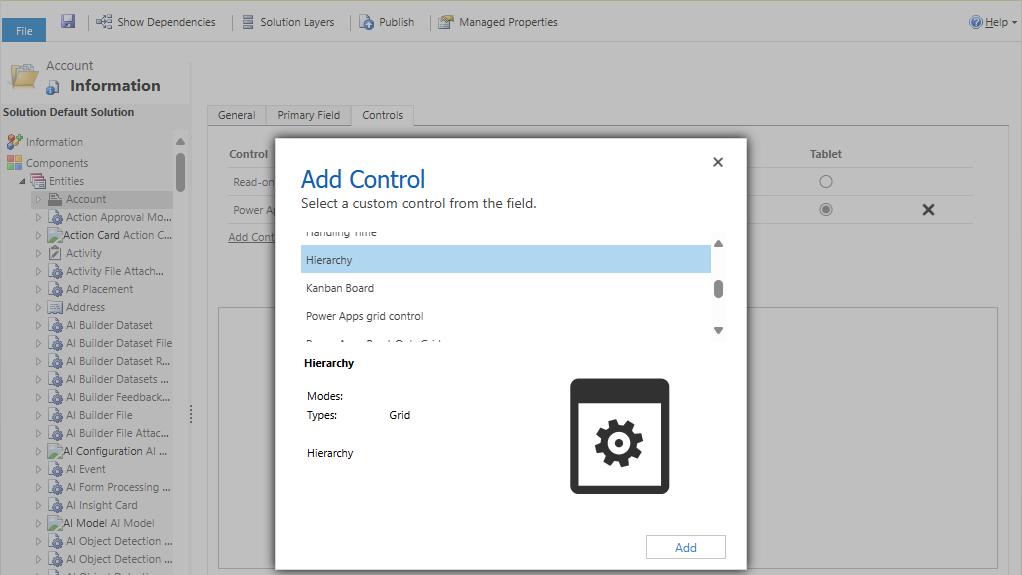The width and height of the screenshot is (1022, 575).
Task: Click the Help question mark icon
Action: coord(975,22)
